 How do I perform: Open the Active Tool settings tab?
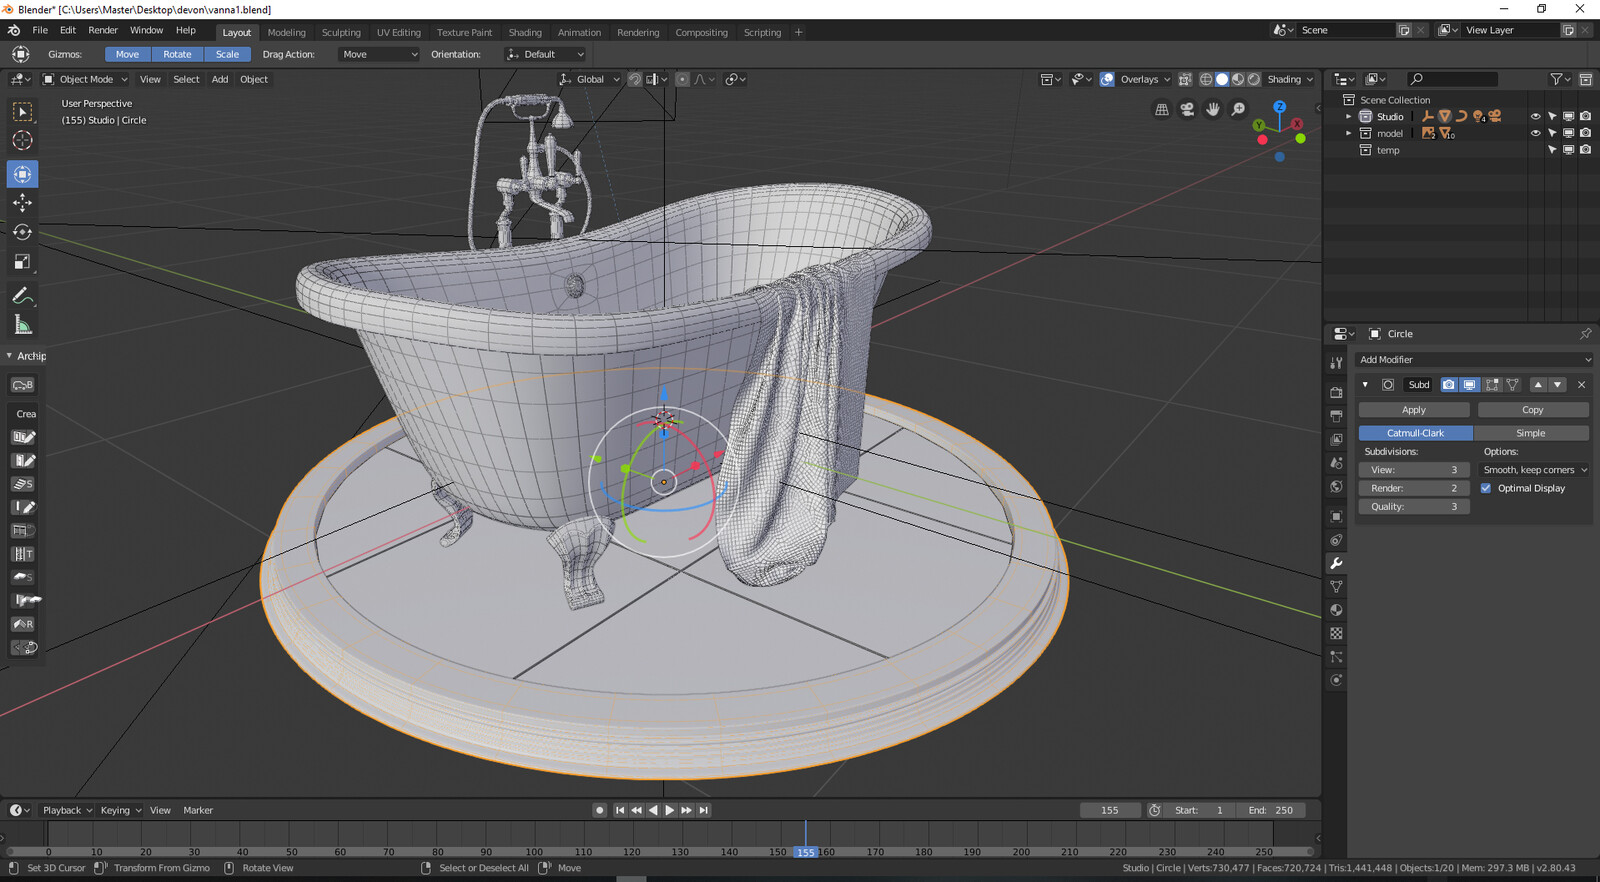pos(1336,362)
